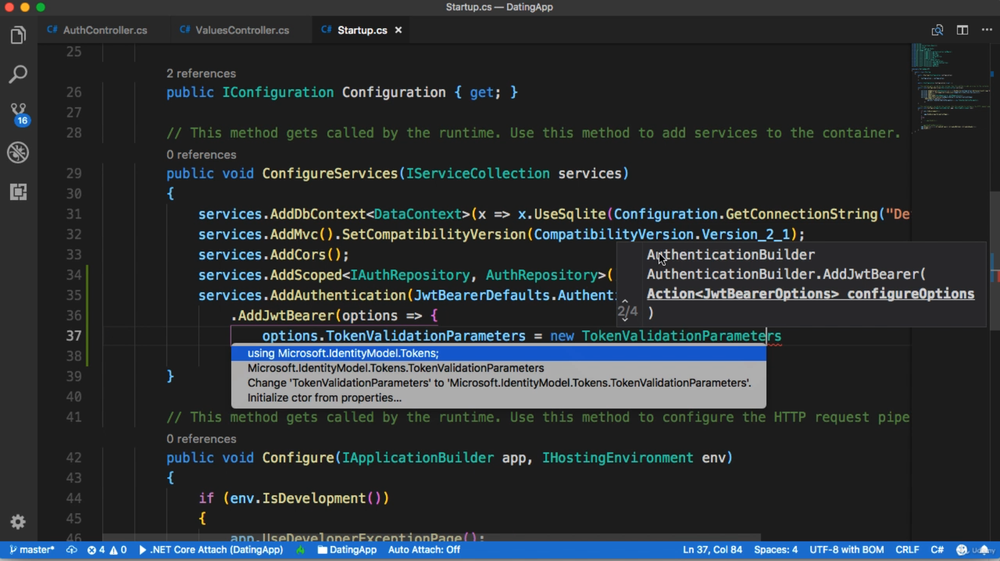Click the Ln 37, Col 84 cursor position

(712, 550)
